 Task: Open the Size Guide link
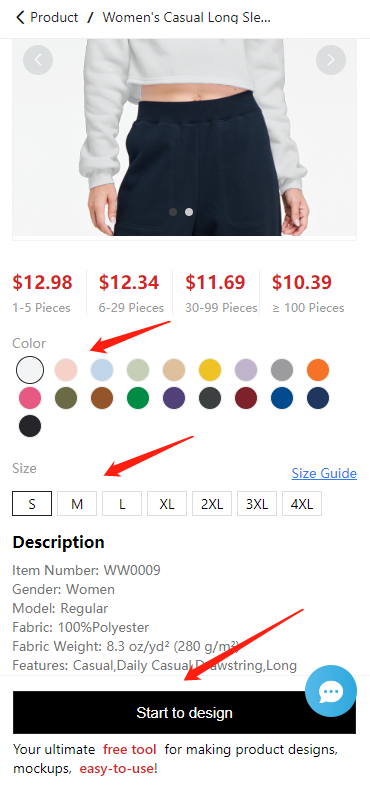tap(324, 473)
